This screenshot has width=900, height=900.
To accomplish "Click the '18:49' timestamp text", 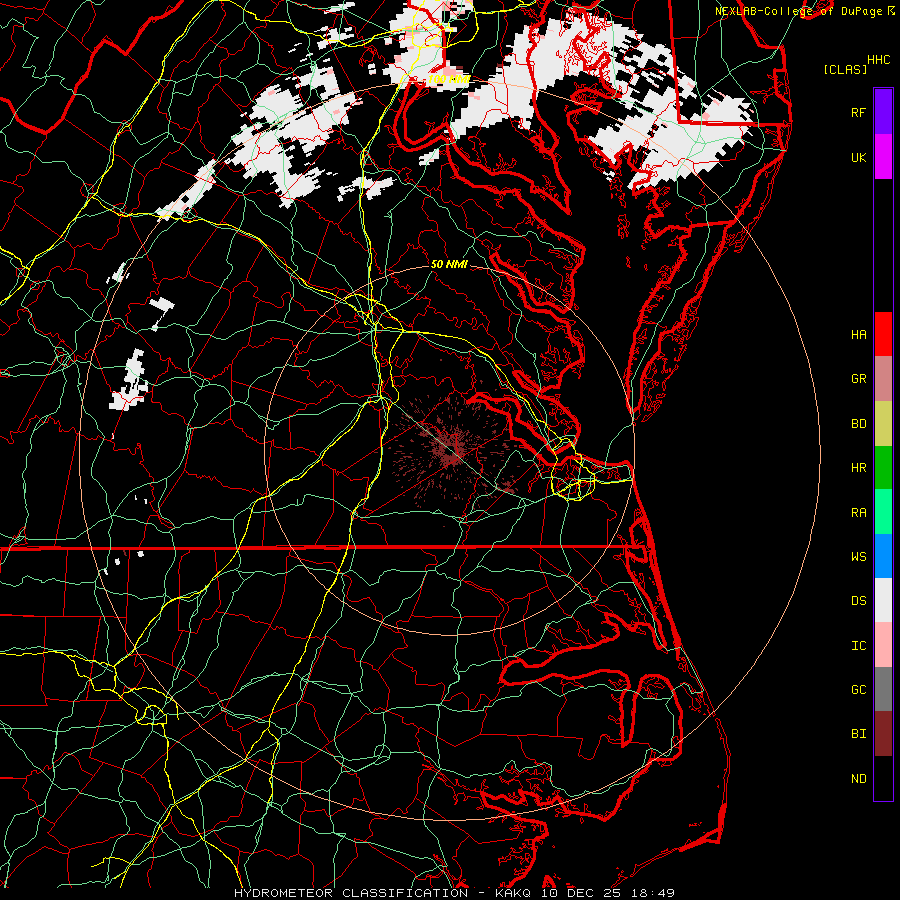I will (653, 893).
